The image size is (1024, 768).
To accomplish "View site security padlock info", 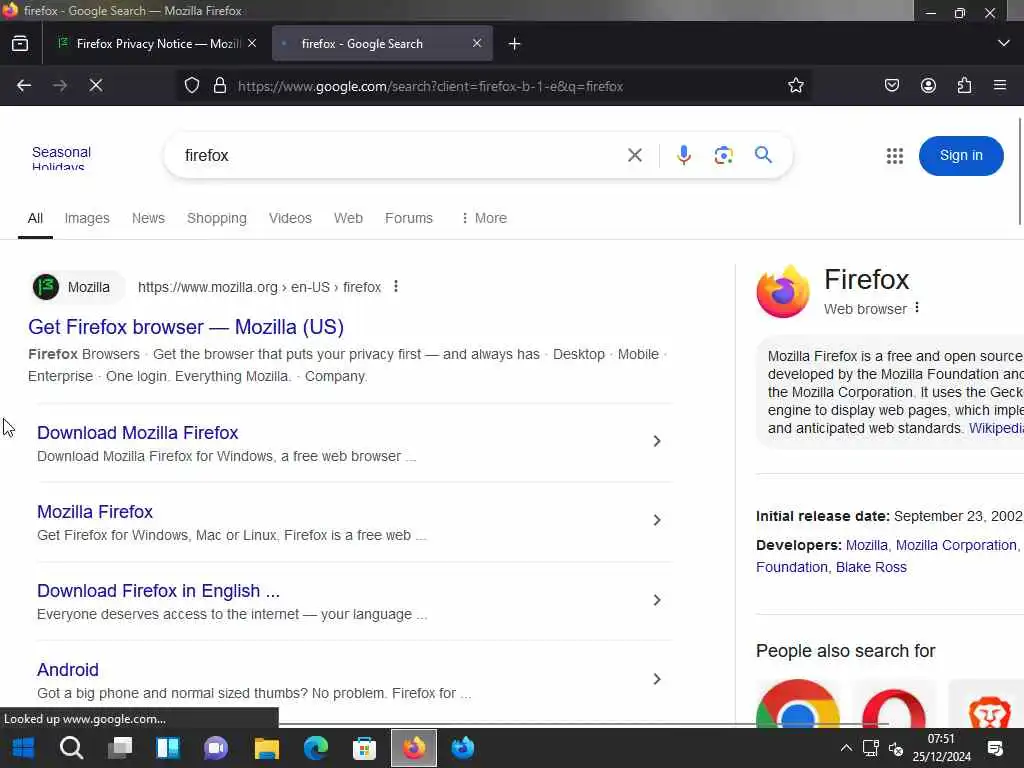I will [x=220, y=86].
